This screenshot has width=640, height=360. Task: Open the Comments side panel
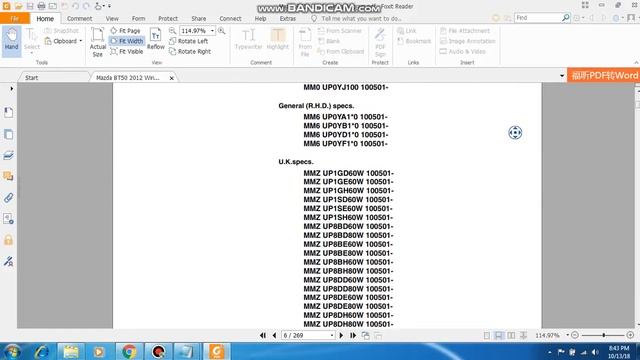(x=8, y=176)
